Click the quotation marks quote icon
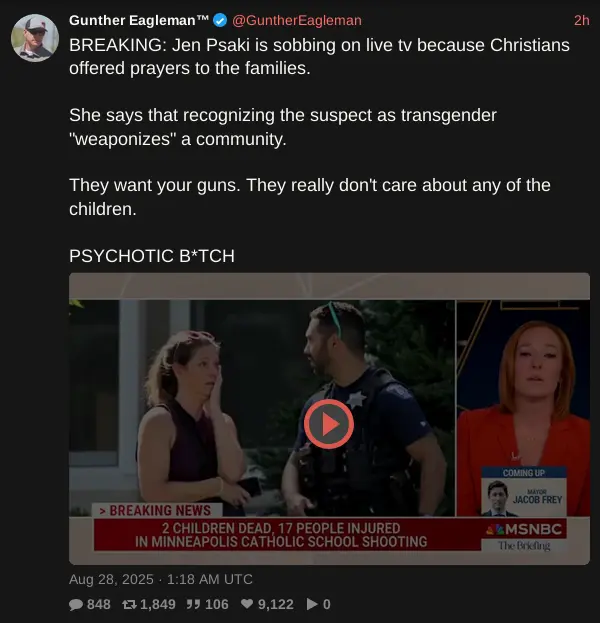 pyautogui.click(x=194, y=604)
